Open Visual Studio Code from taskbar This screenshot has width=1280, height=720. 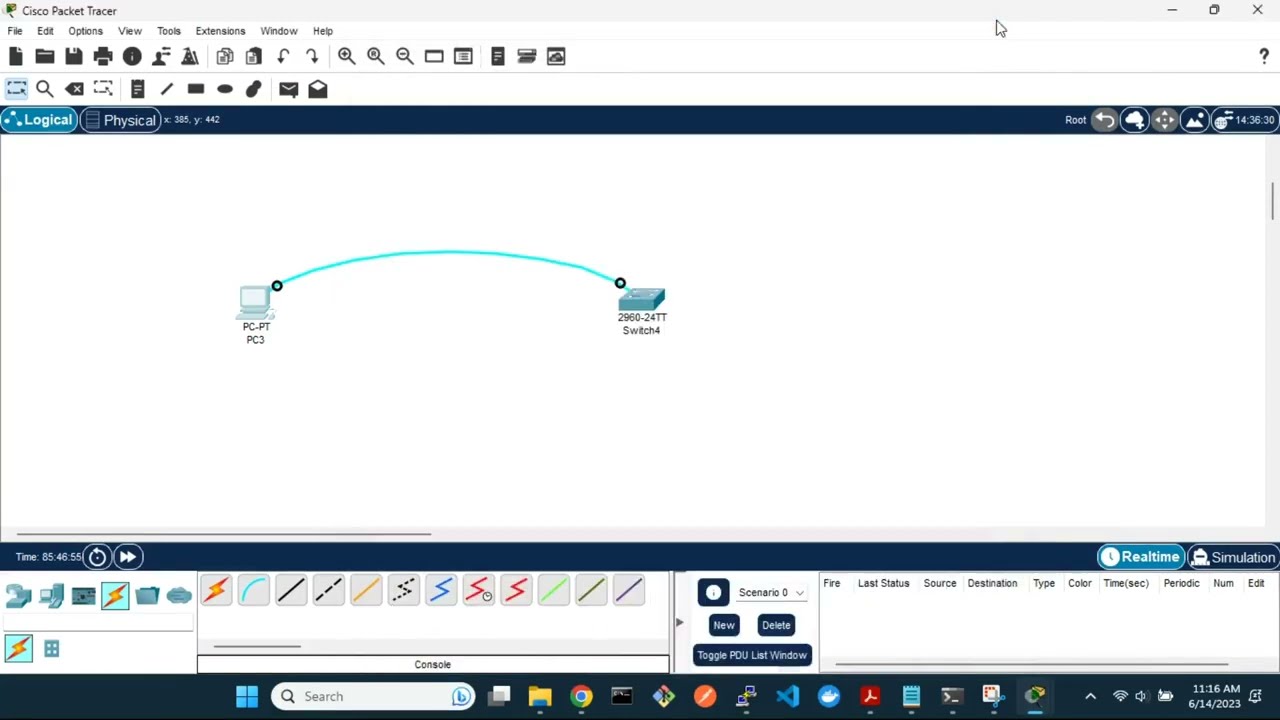[x=788, y=696]
